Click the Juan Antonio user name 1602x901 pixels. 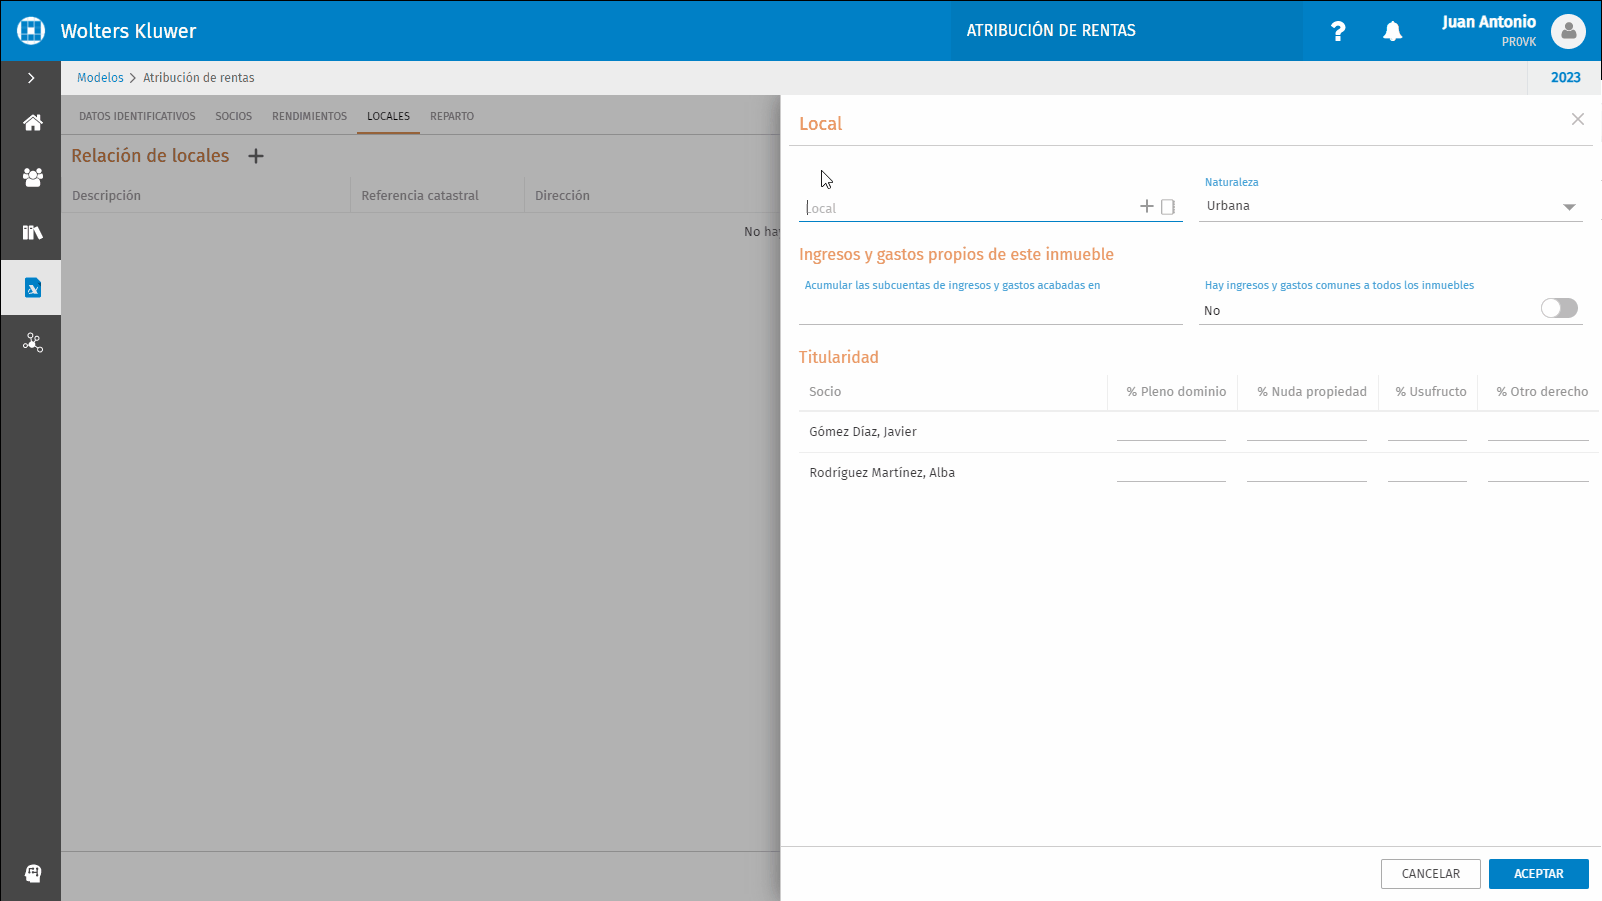click(1488, 22)
